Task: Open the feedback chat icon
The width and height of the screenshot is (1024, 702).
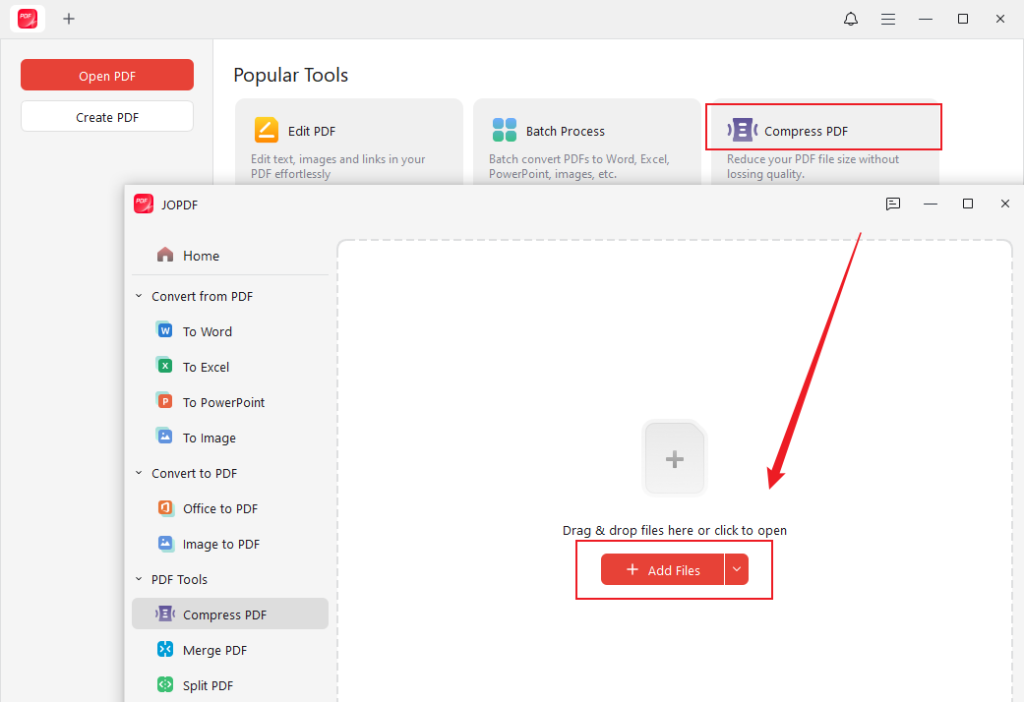Action: point(893,203)
